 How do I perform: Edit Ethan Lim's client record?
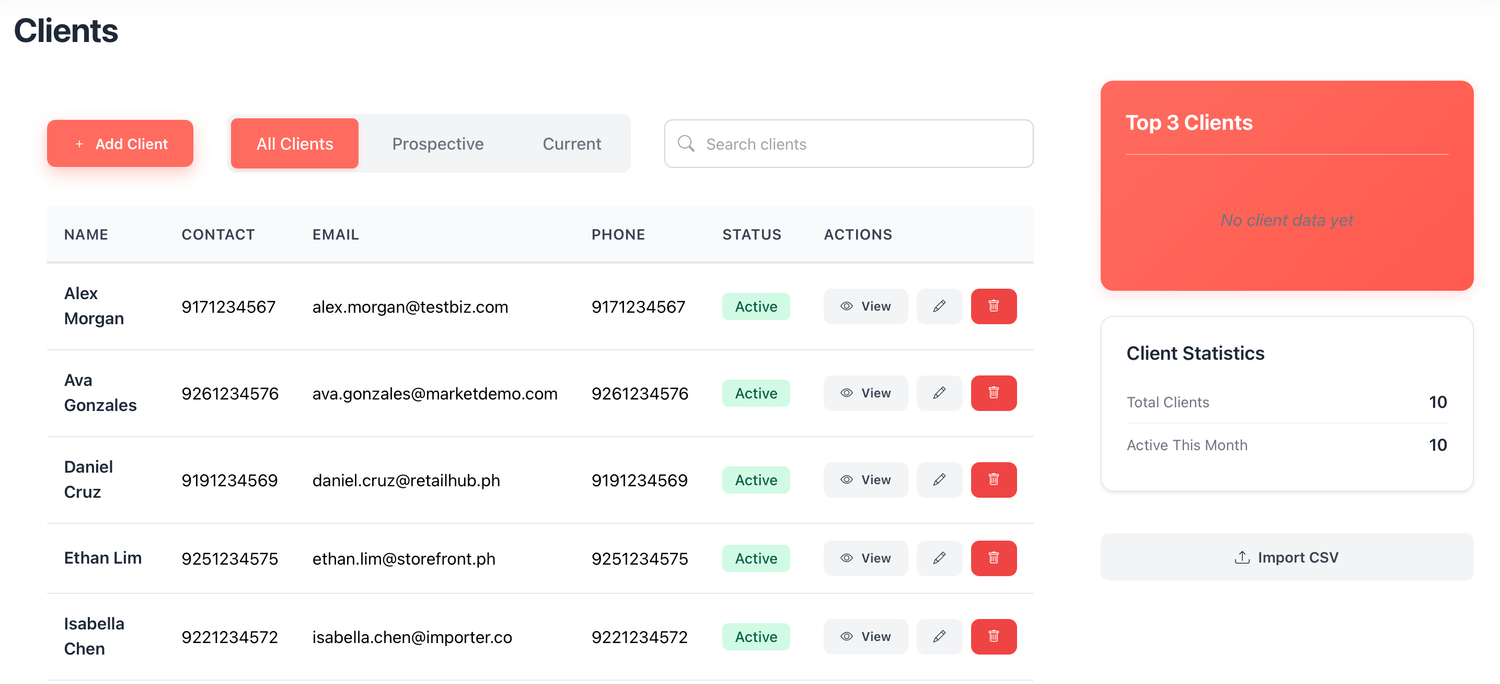939,558
